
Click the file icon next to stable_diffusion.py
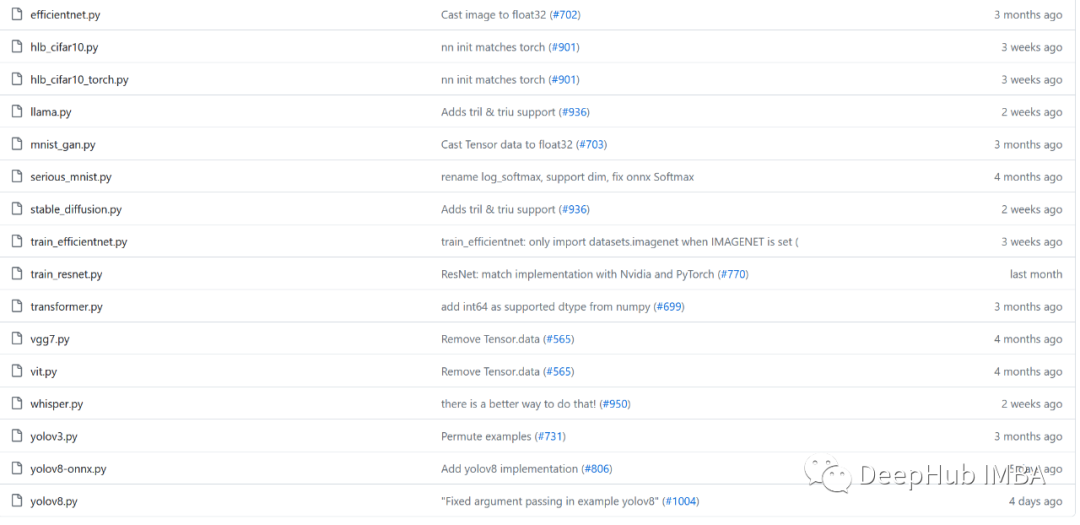coord(17,209)
